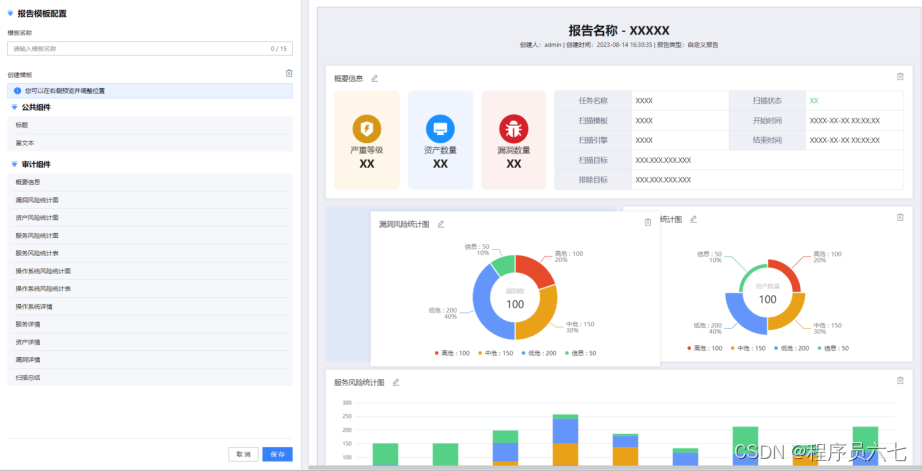Click the green XX scan status value

tap(814, 101)
